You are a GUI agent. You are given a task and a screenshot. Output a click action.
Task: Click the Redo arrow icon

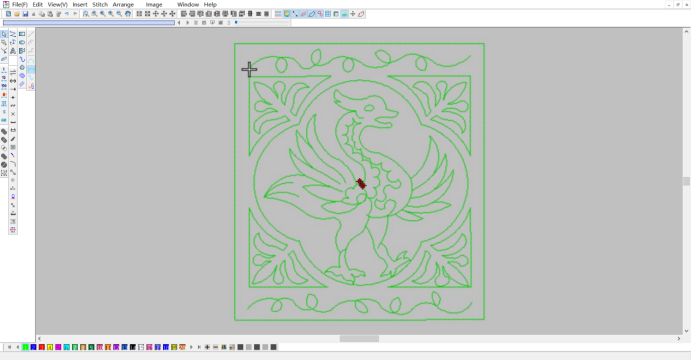(75, 14)
